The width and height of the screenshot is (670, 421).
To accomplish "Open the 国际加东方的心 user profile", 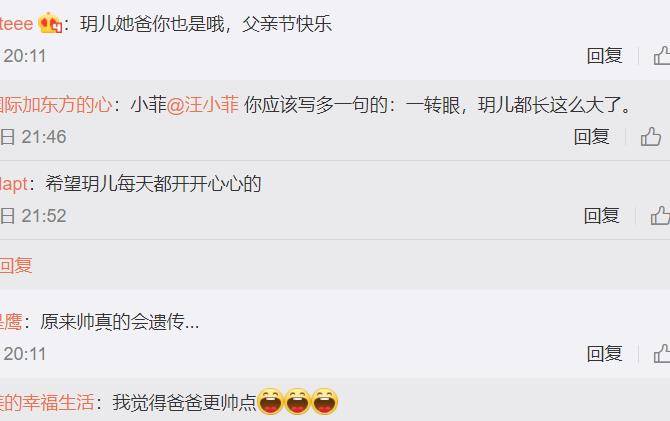I will click(56, 105).
